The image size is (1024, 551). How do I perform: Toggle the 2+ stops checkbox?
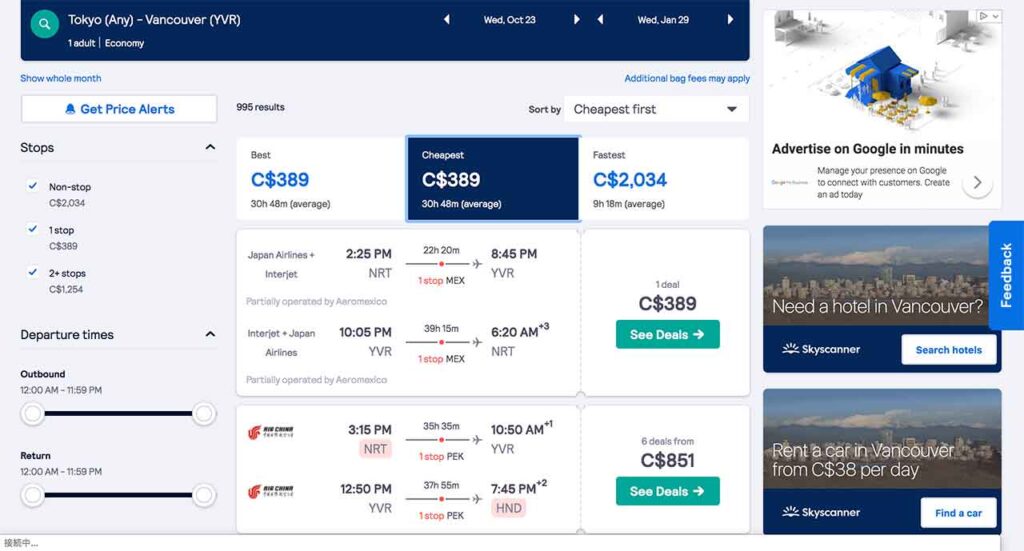click(33, 272)
